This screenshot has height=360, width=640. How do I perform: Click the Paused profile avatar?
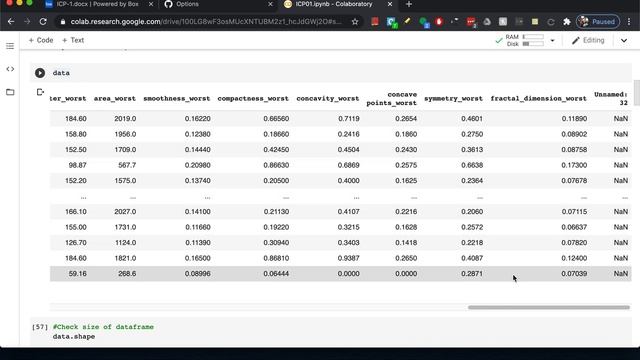point(598,22)
